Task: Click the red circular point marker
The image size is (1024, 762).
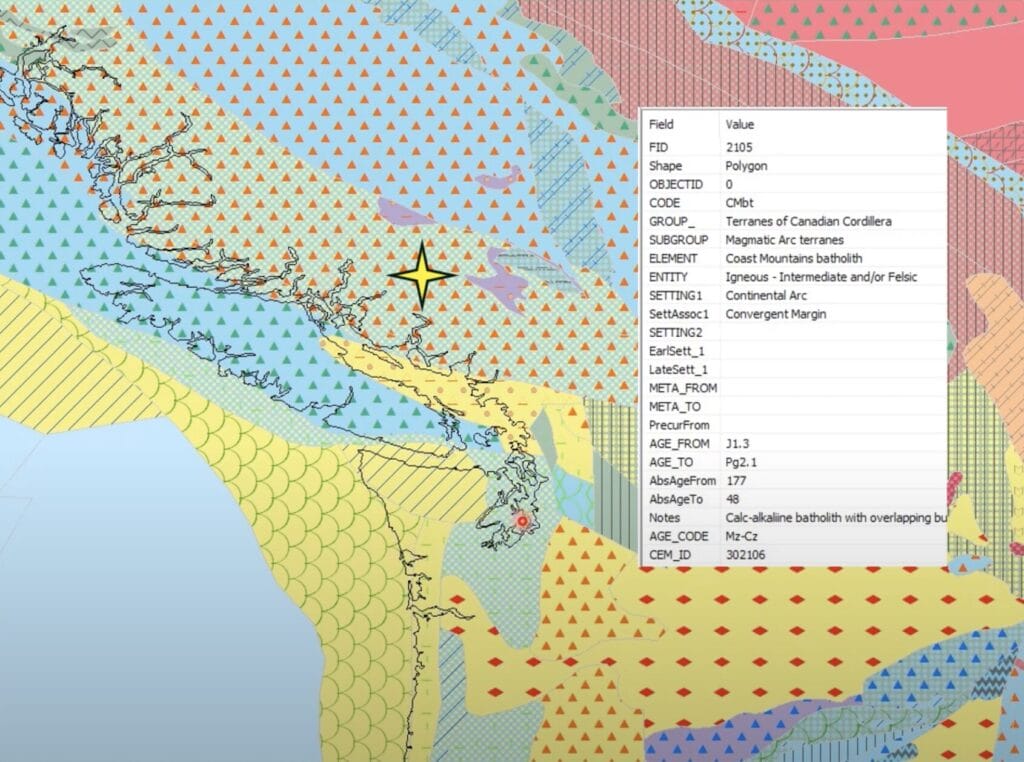Action: pyautogui.click(x=520, y=521)
